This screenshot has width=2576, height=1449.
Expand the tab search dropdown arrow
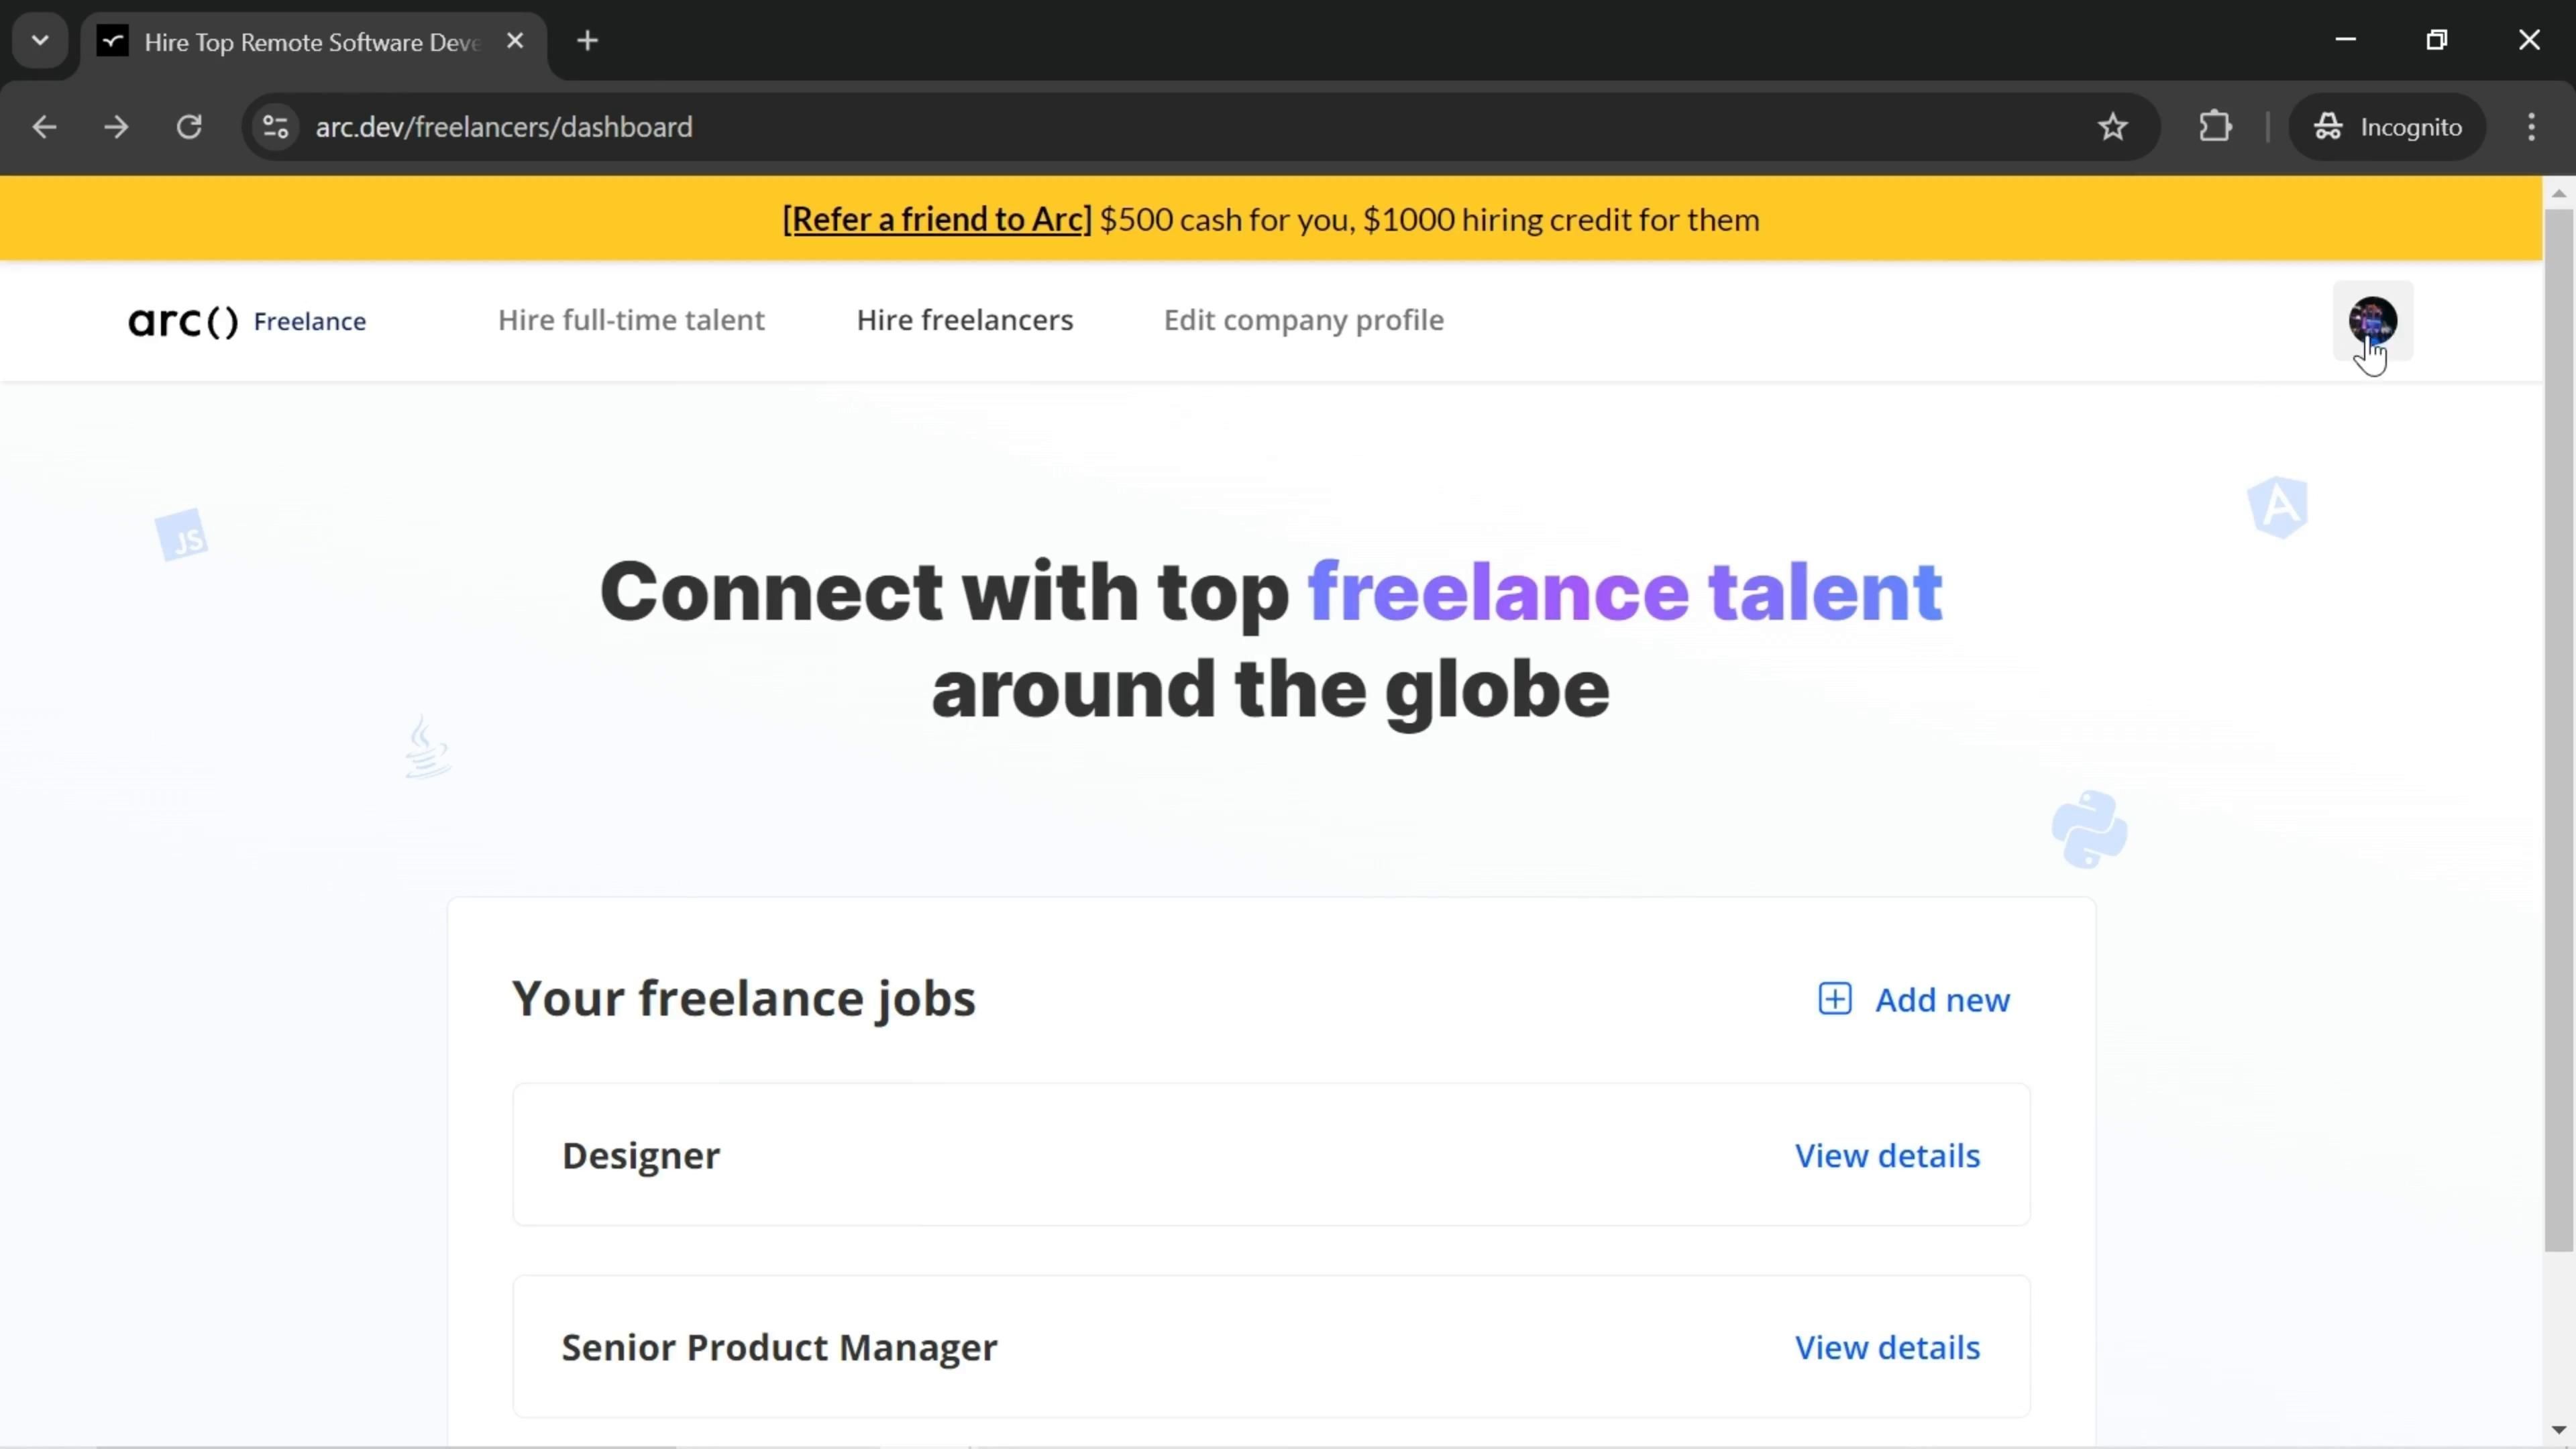pos(40,41)
